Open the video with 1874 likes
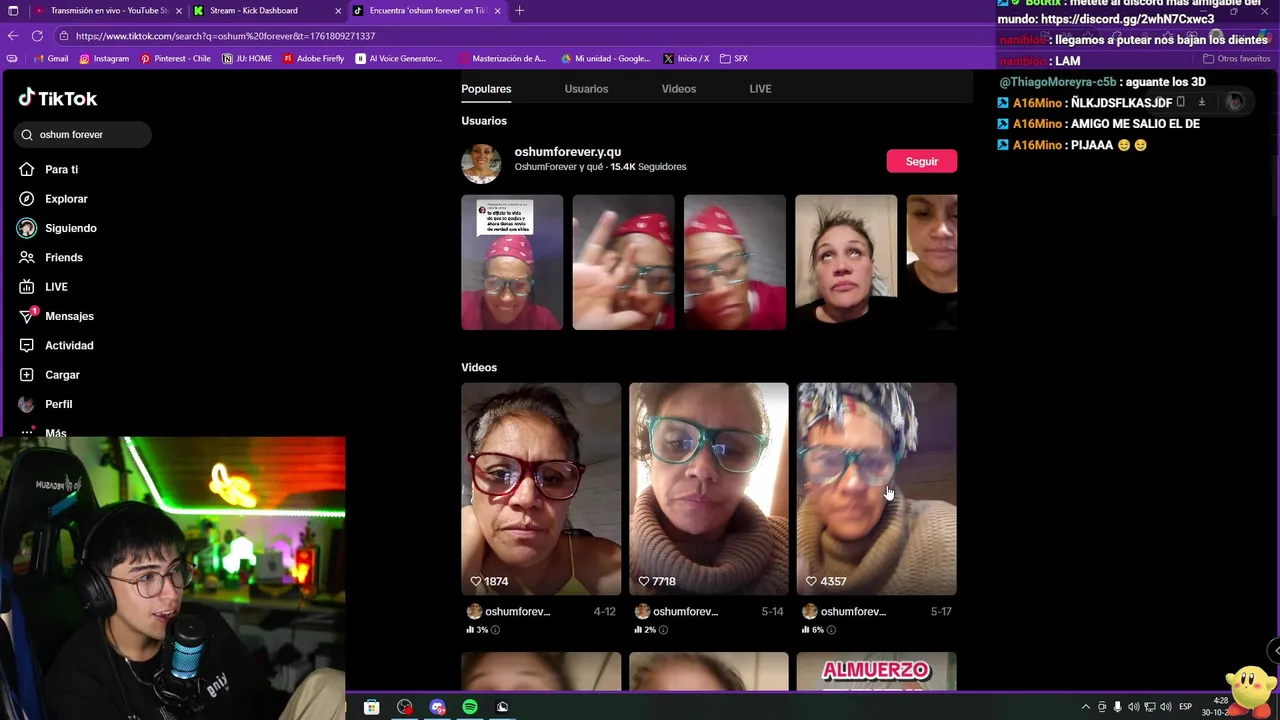Viewport: 1280px width, 720px height. click(541, 489)
